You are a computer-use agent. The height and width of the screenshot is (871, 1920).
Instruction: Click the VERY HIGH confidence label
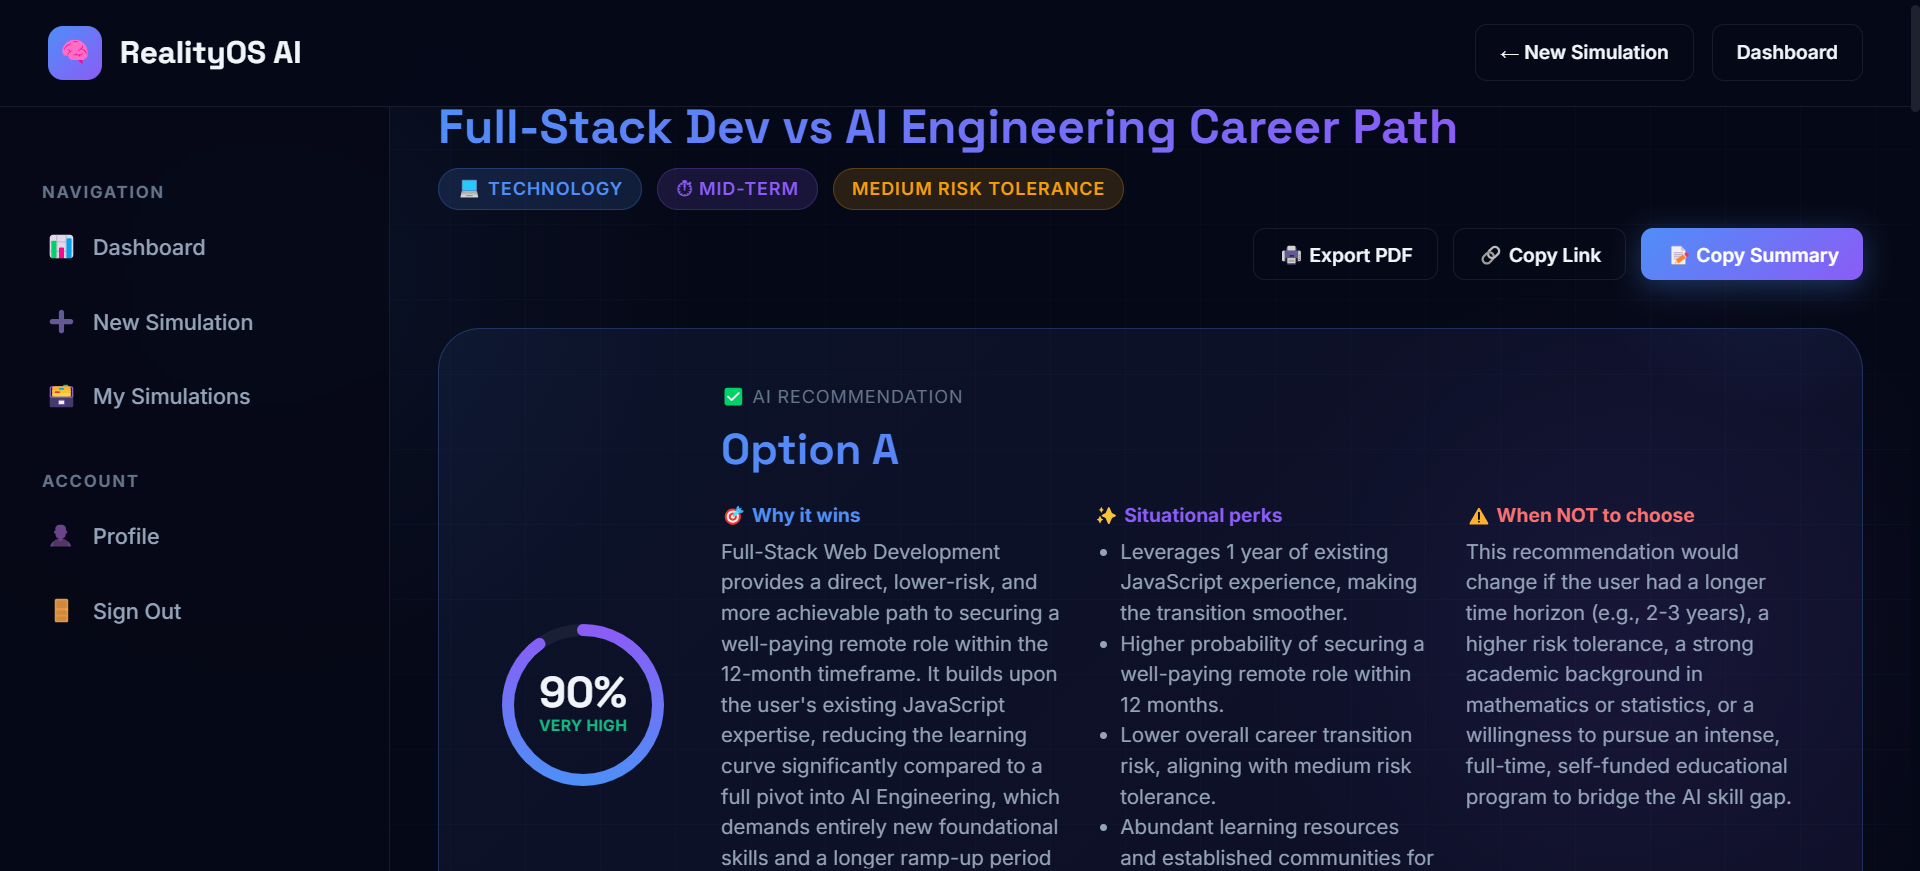[583, 726]
